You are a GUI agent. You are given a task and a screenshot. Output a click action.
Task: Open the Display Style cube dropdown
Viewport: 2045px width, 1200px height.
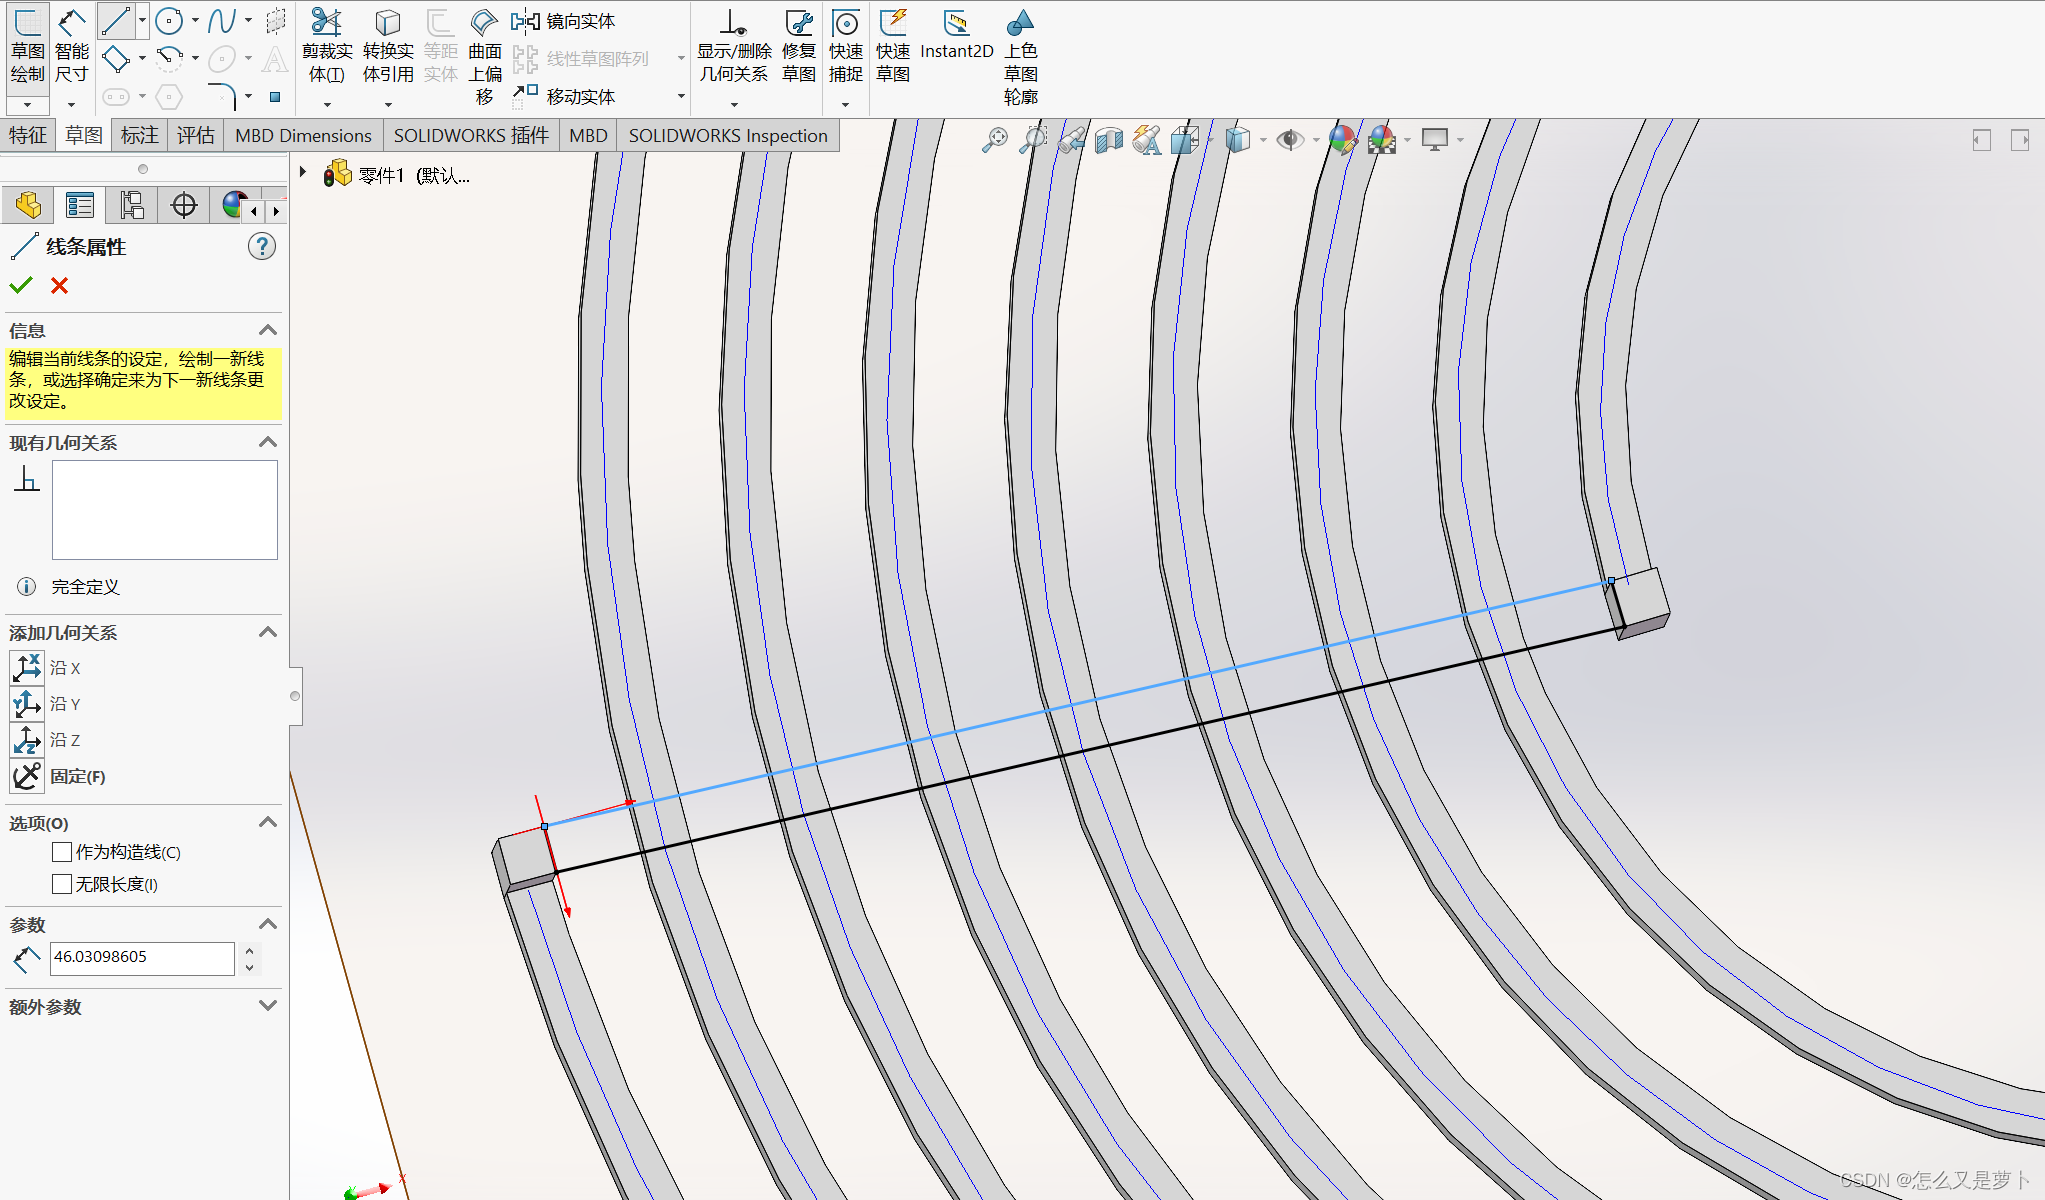tap(1263, 140)
